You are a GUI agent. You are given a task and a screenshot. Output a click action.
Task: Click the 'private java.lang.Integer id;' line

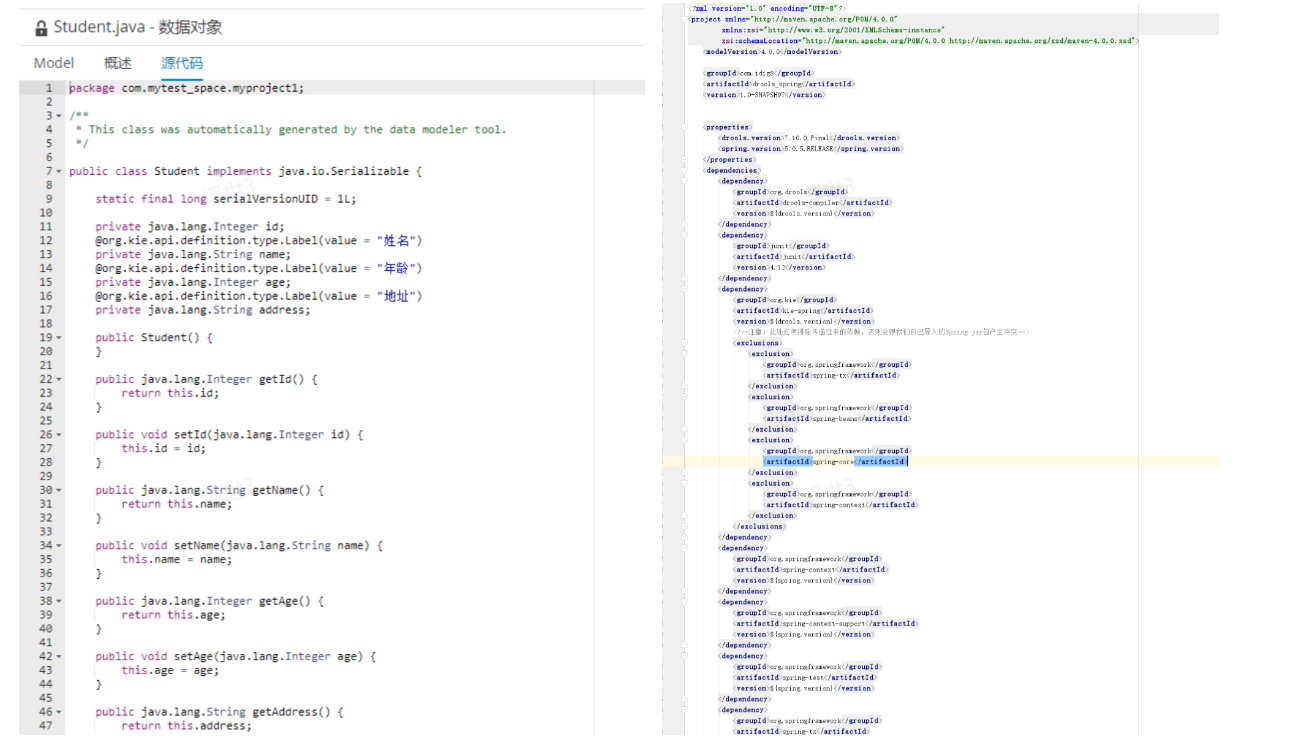tap(190, 227)
